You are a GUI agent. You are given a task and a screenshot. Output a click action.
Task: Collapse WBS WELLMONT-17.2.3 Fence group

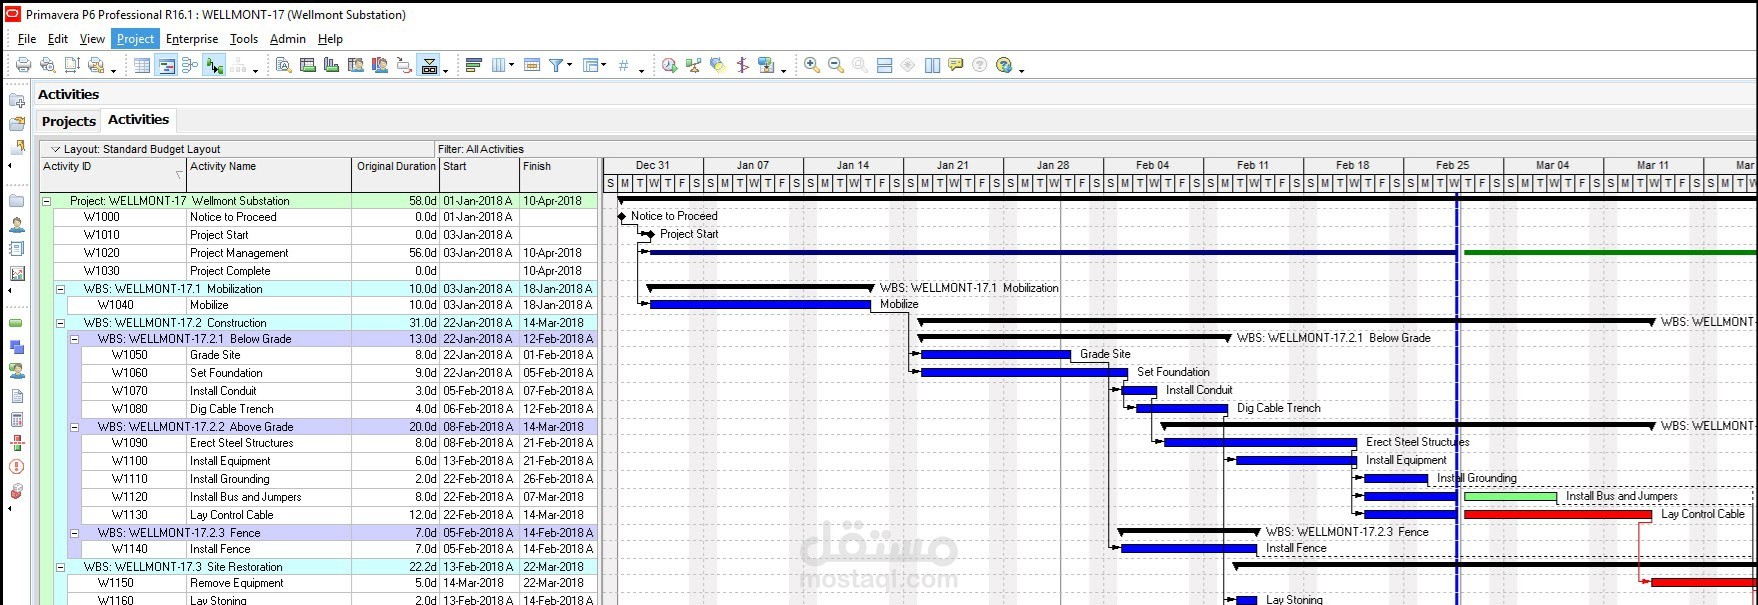tap(74, 533)
